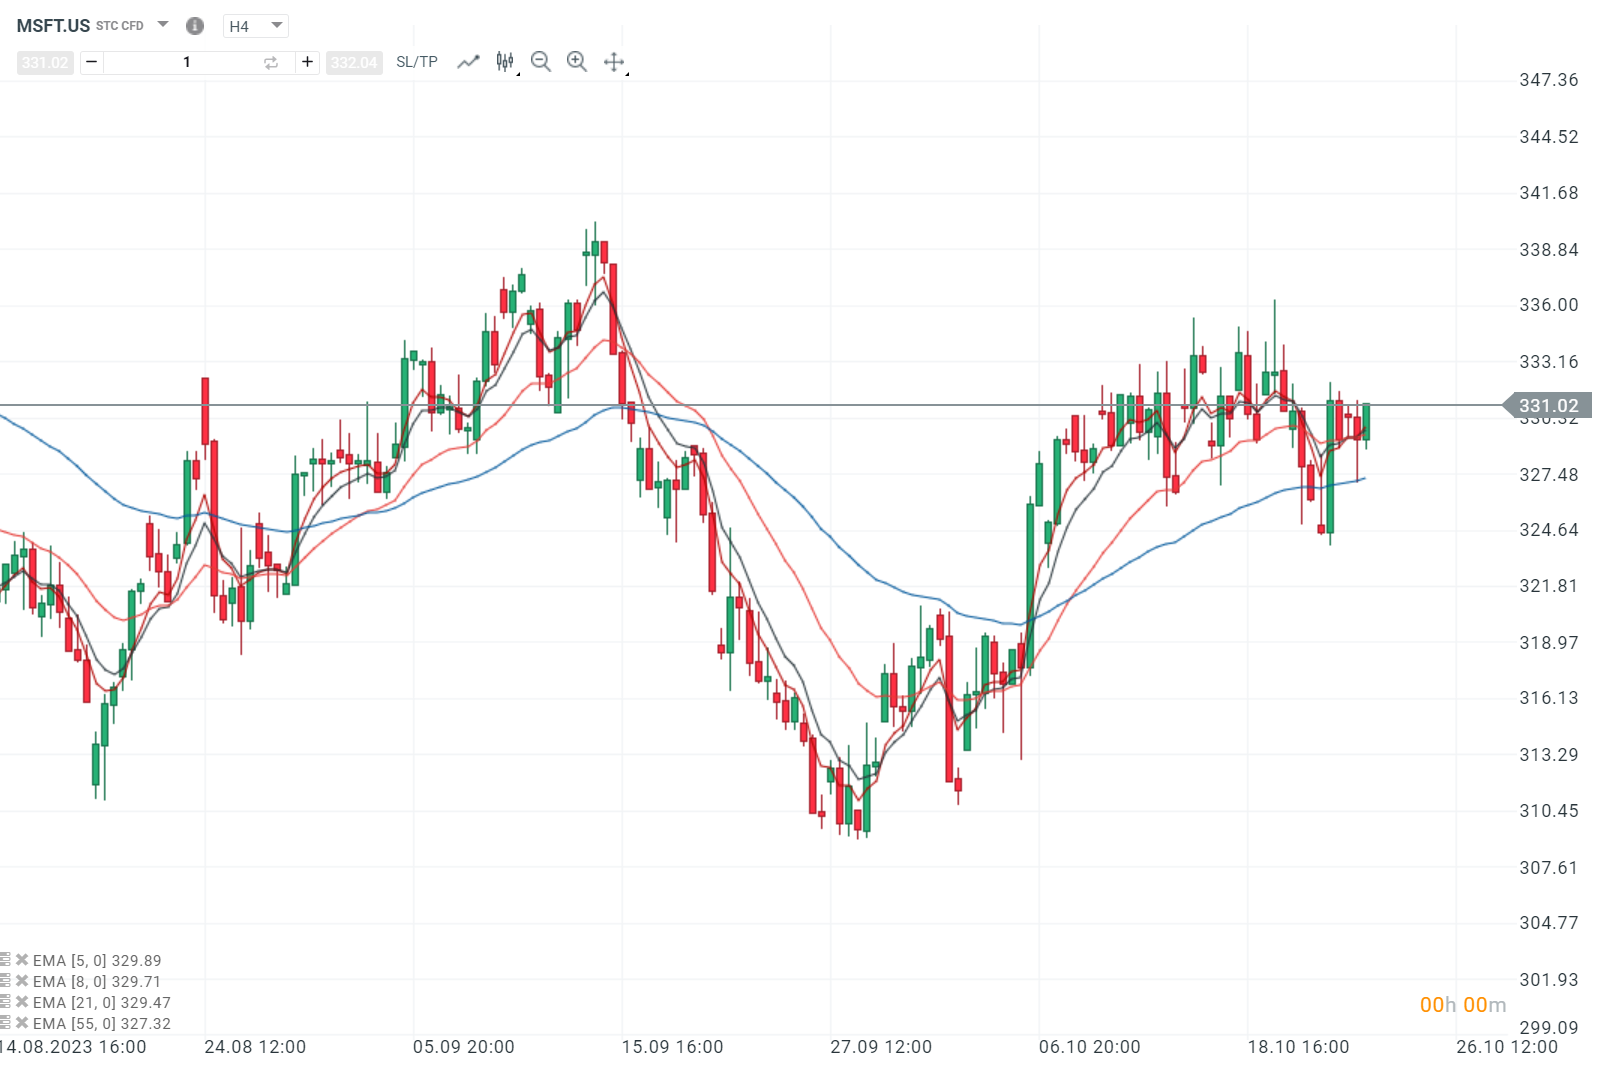The height and width of the screenshot is (1072, 1609).
Task: Increase trade volume with plus button
Action: click(307, 62)
